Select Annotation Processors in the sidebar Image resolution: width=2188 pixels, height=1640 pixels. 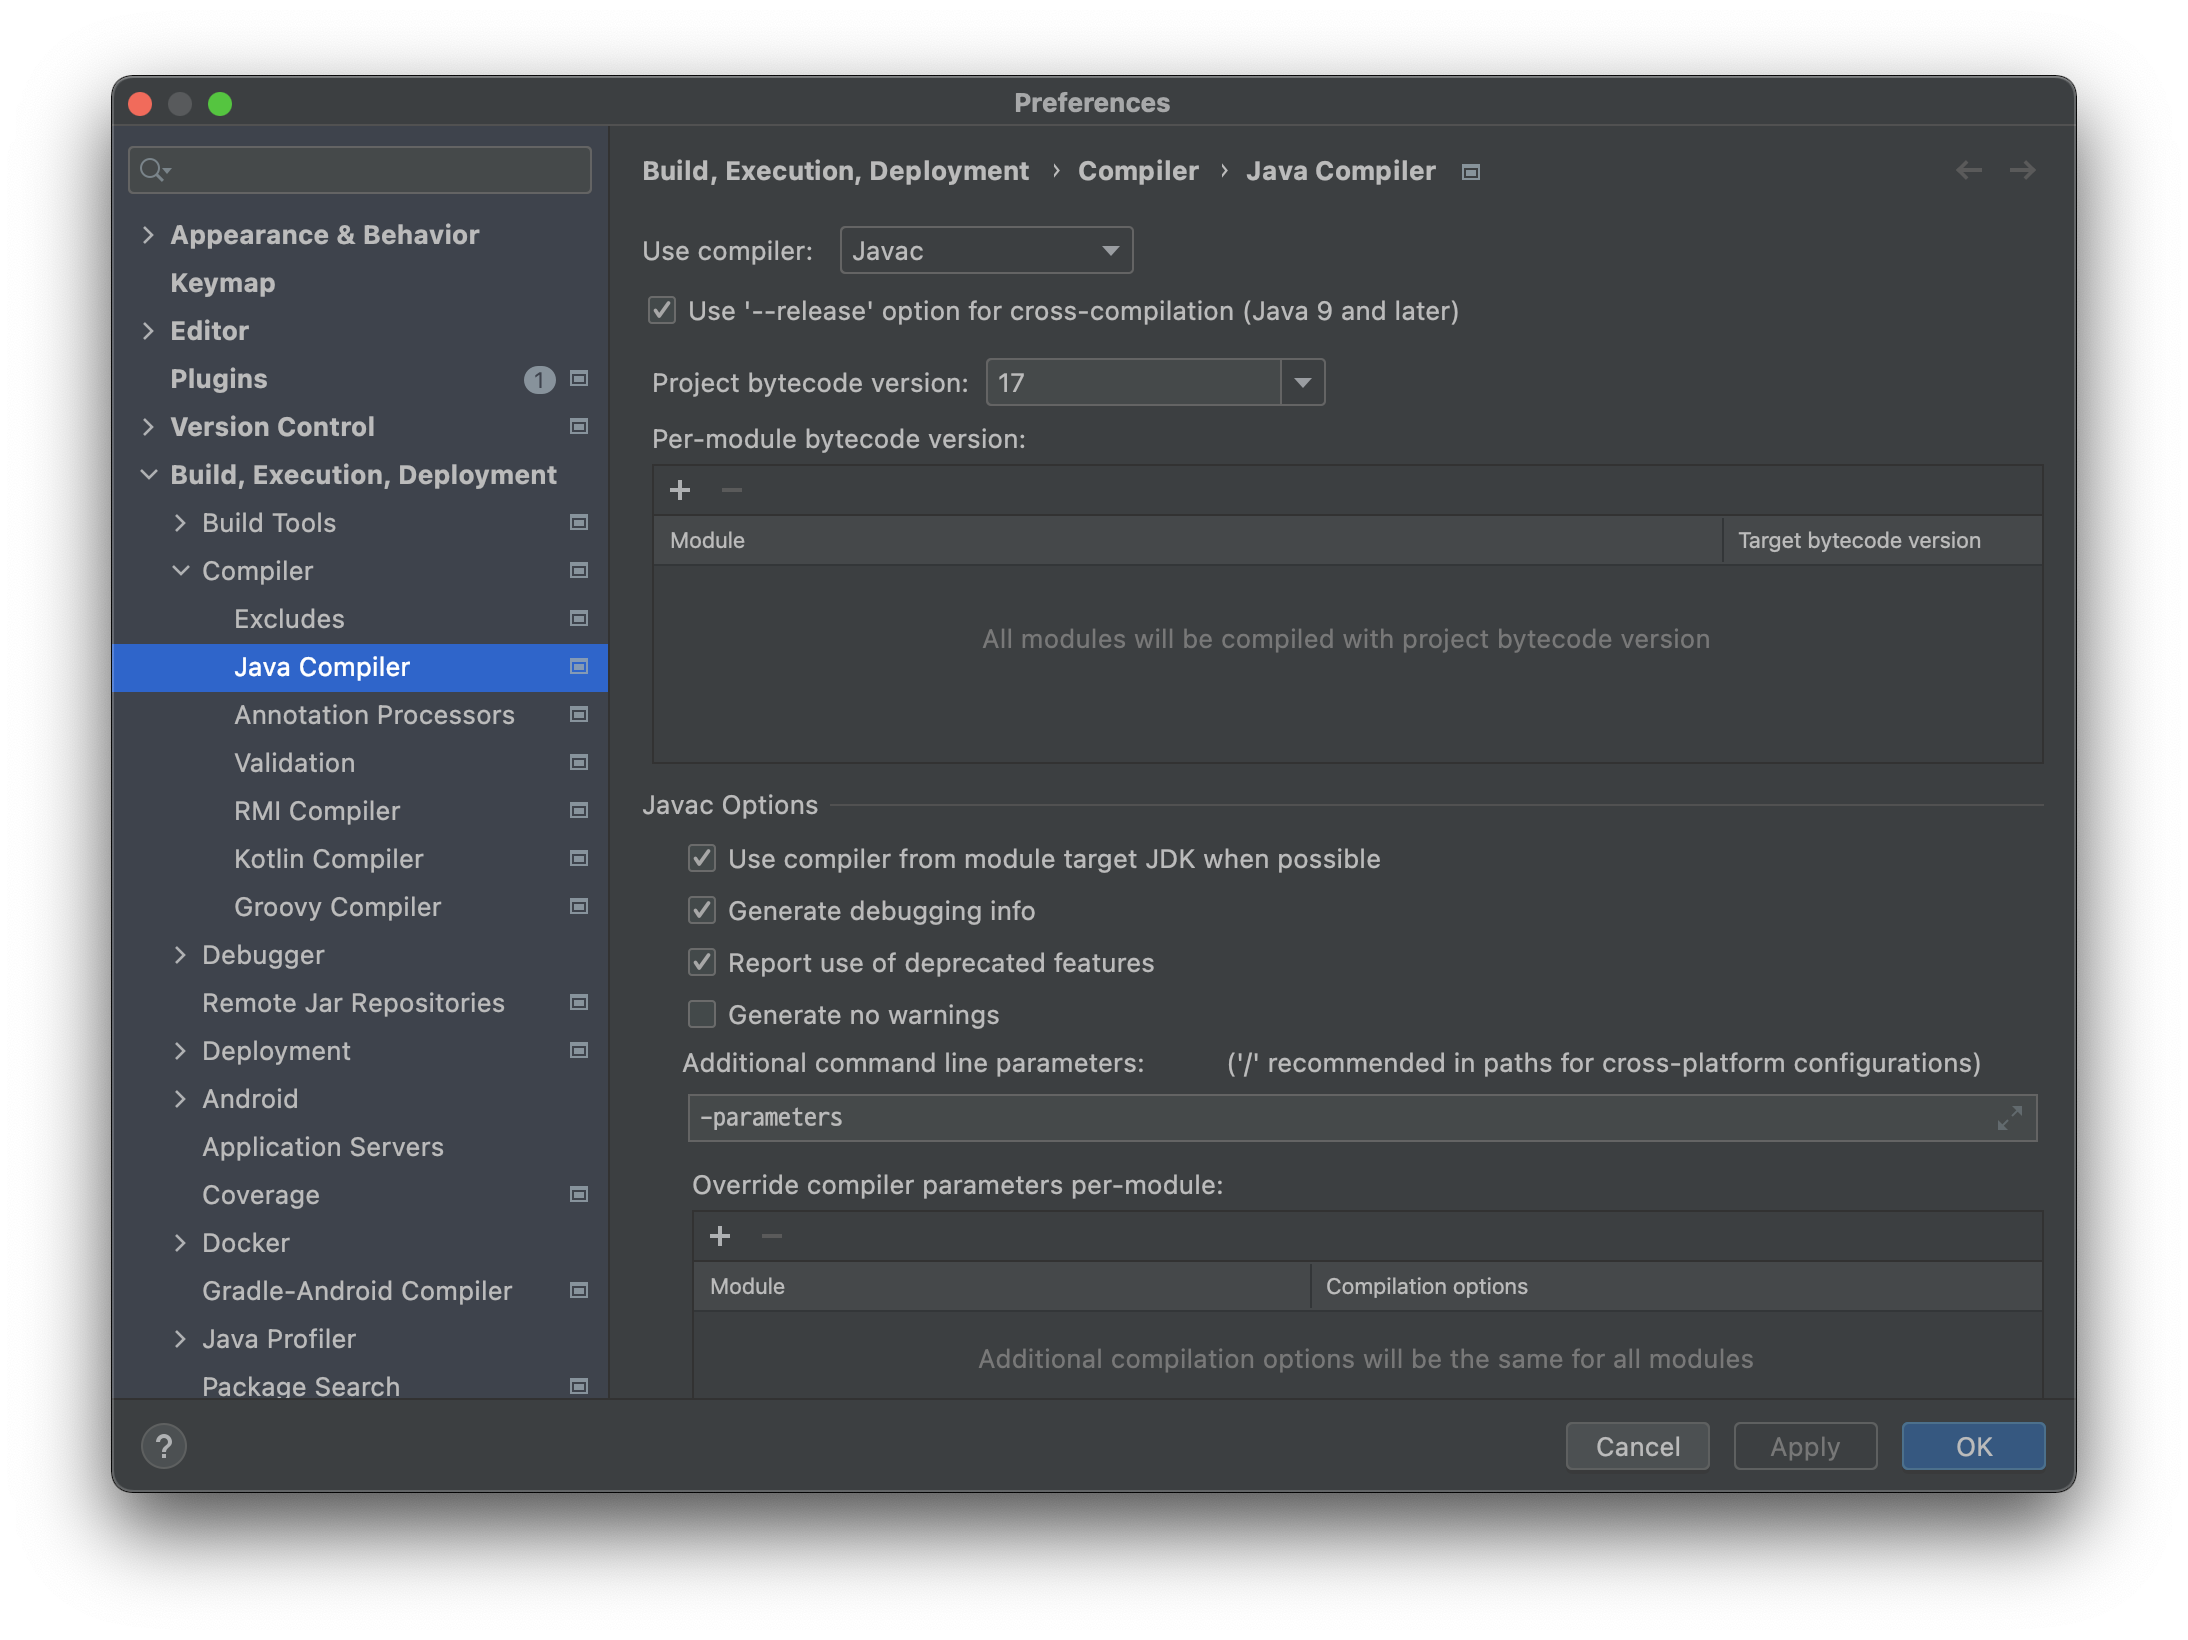pyautogui.click(x=374, y=714)
